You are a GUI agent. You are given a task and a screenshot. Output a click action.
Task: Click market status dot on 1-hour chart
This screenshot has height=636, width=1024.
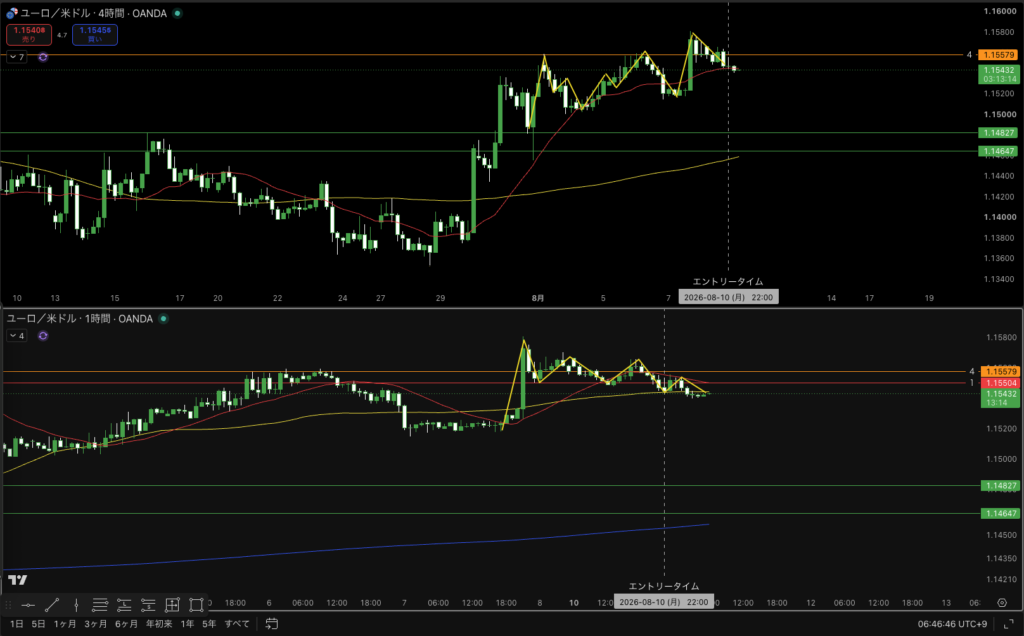coord(164,319)
